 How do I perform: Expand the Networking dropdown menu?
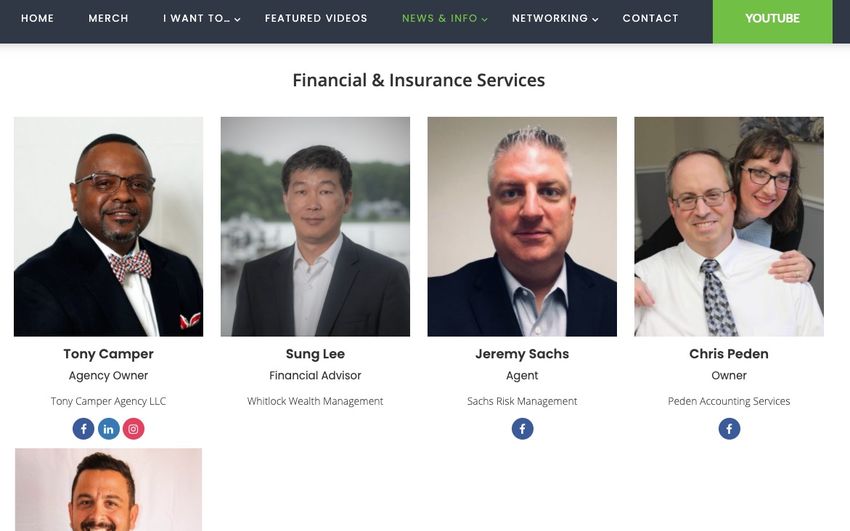555,18
